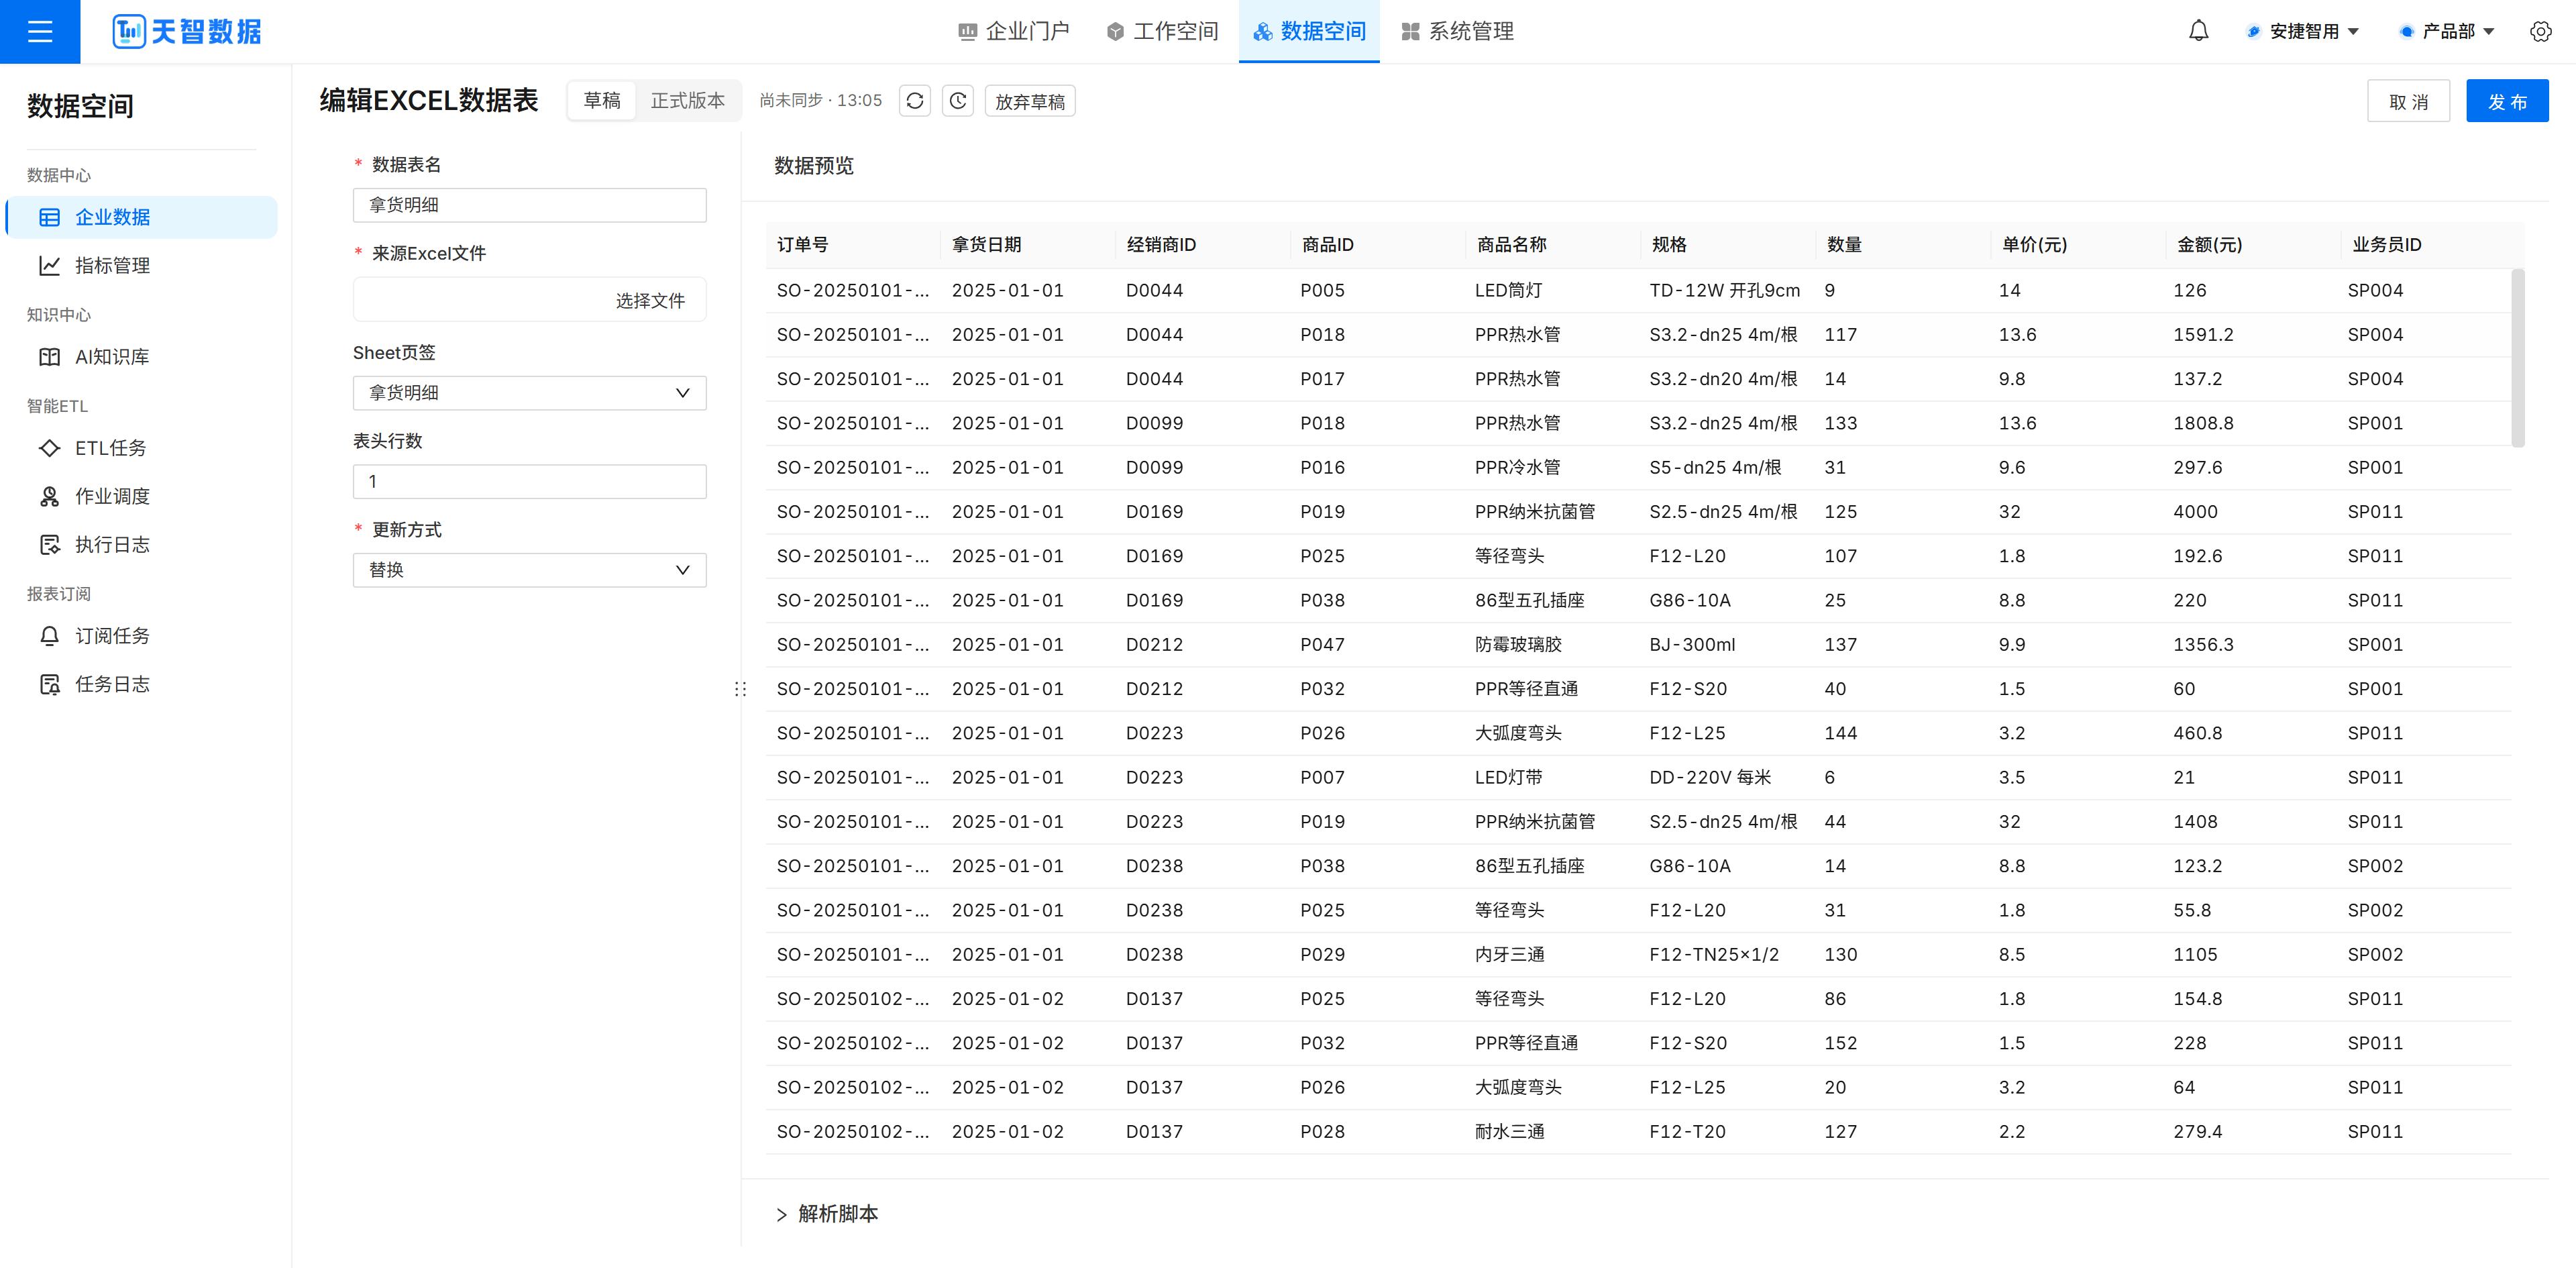Select the 草稿 version toggle
This screenshot has height=1268, width=2576.
click(x=602, y=101)
